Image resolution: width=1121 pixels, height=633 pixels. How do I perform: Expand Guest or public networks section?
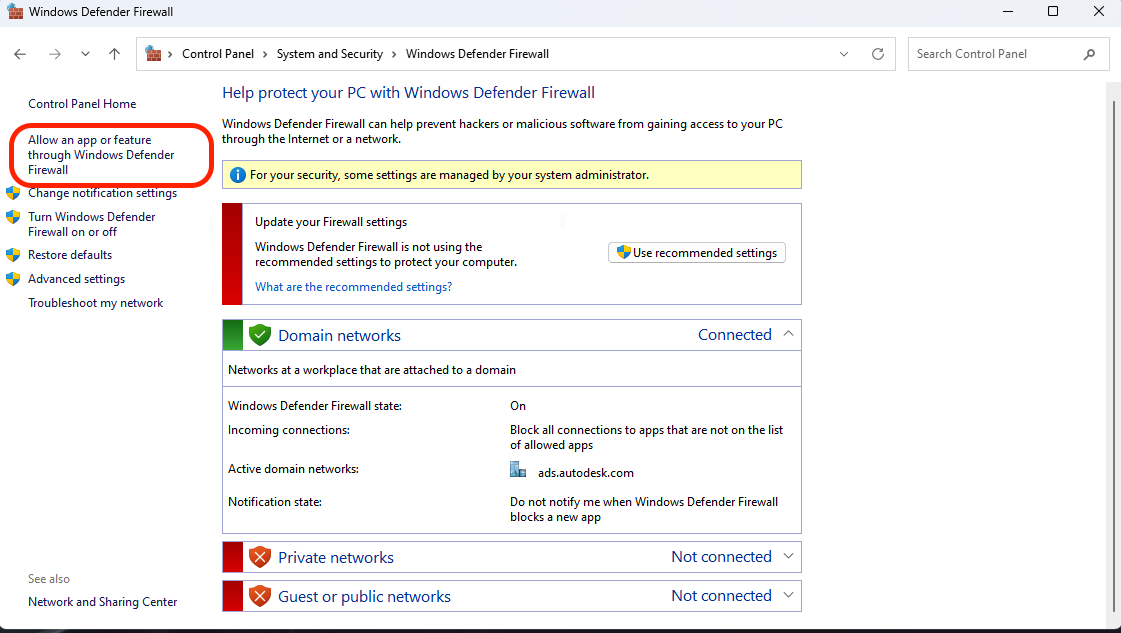(788, 595)
